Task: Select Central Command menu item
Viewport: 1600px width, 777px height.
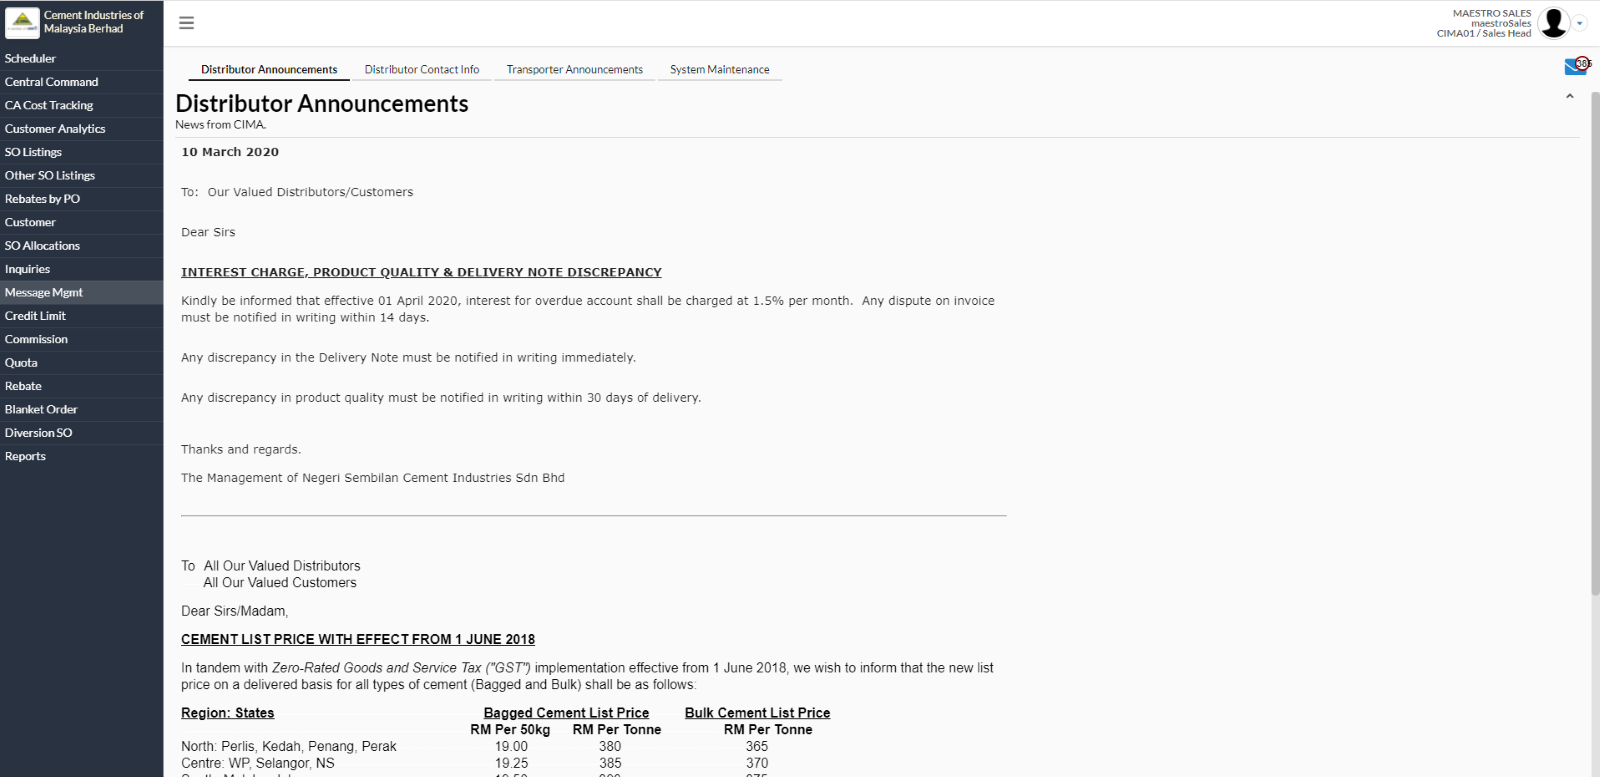Action: pyautogui.click(x=81, y=82)
